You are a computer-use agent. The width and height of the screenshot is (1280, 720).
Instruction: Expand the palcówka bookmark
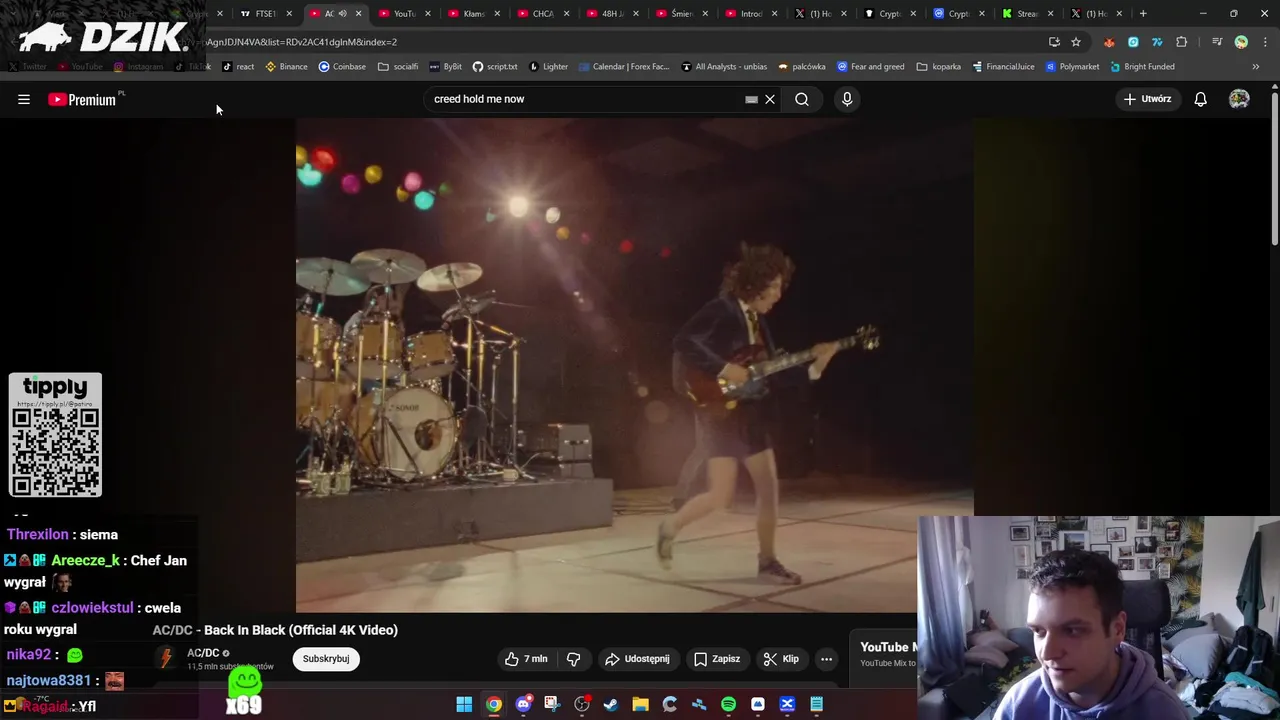click(x=802, y=67)
